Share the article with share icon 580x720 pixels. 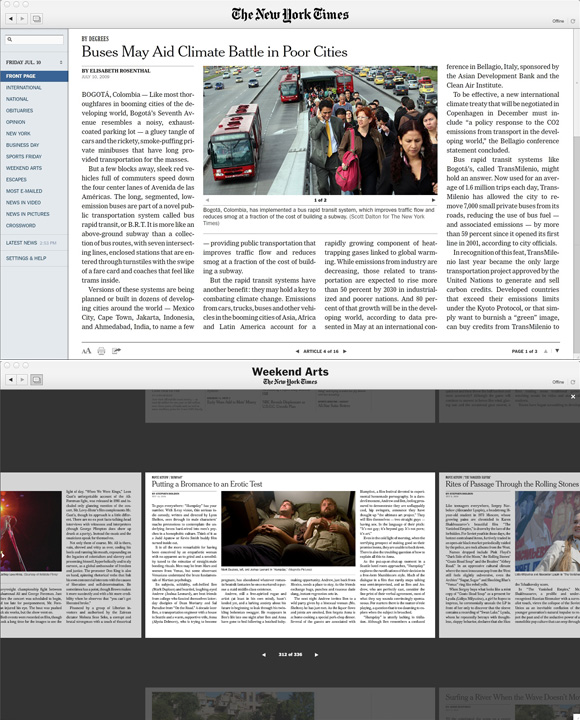116,351
